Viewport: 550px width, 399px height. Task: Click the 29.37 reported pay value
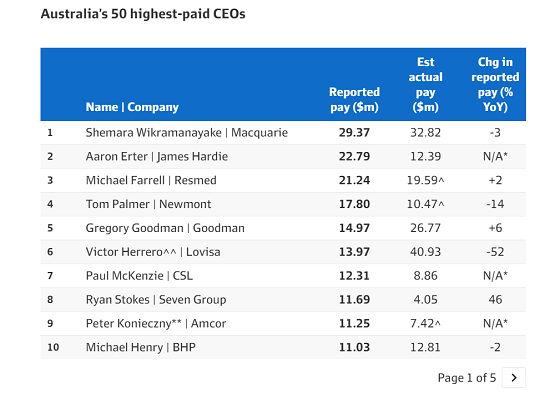point(354,133)
